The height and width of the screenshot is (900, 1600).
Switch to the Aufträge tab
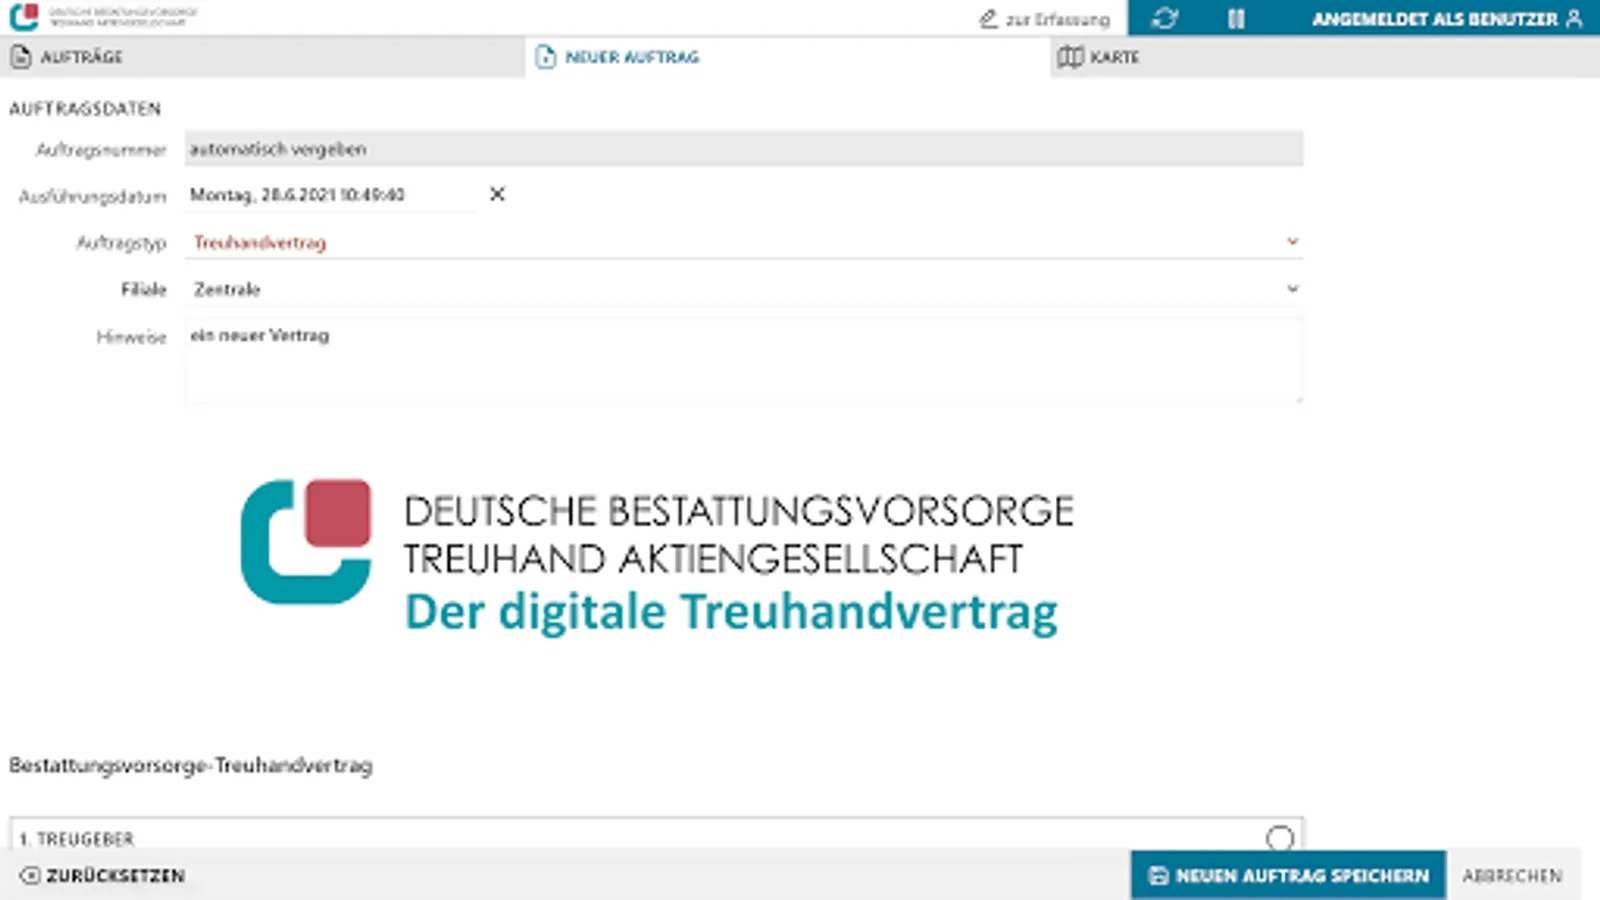262,57
